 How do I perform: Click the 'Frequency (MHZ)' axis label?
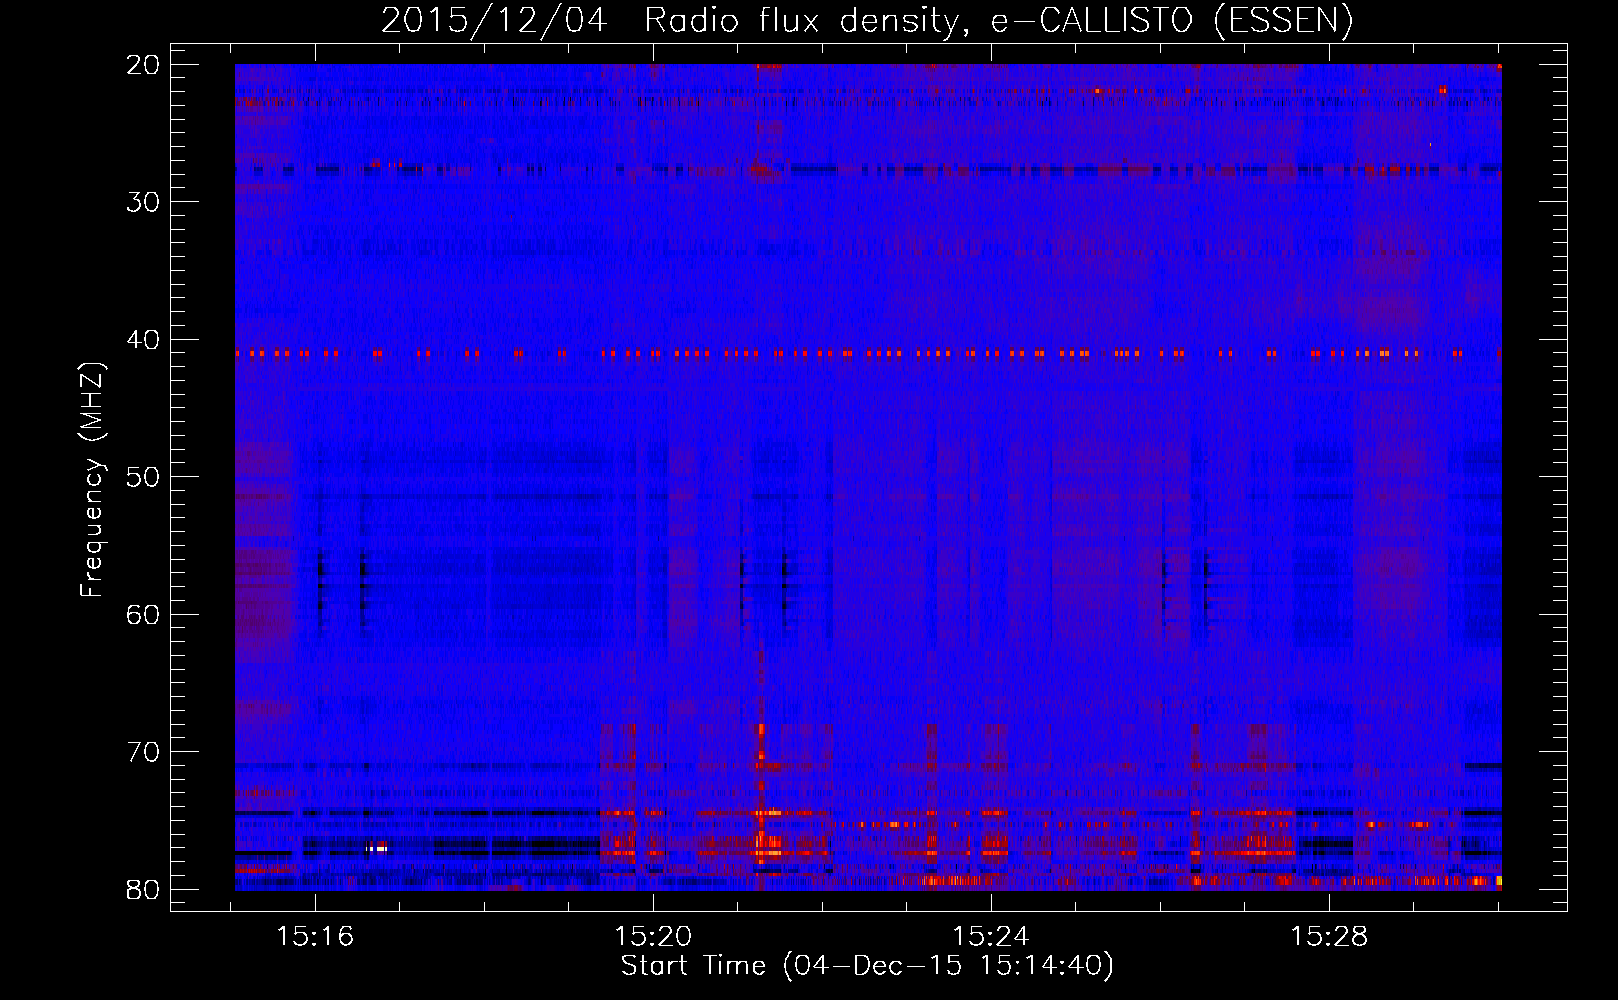click(92, 479)
